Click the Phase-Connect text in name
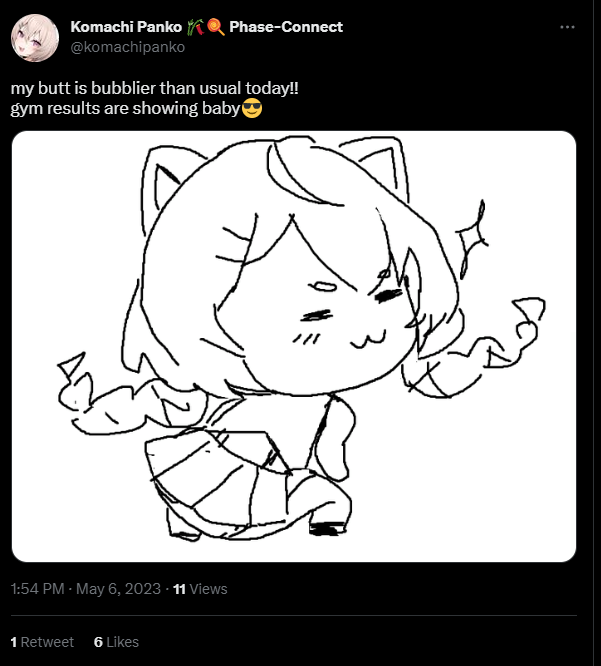The width and height of the screenshot is (601, 666). 286,27
